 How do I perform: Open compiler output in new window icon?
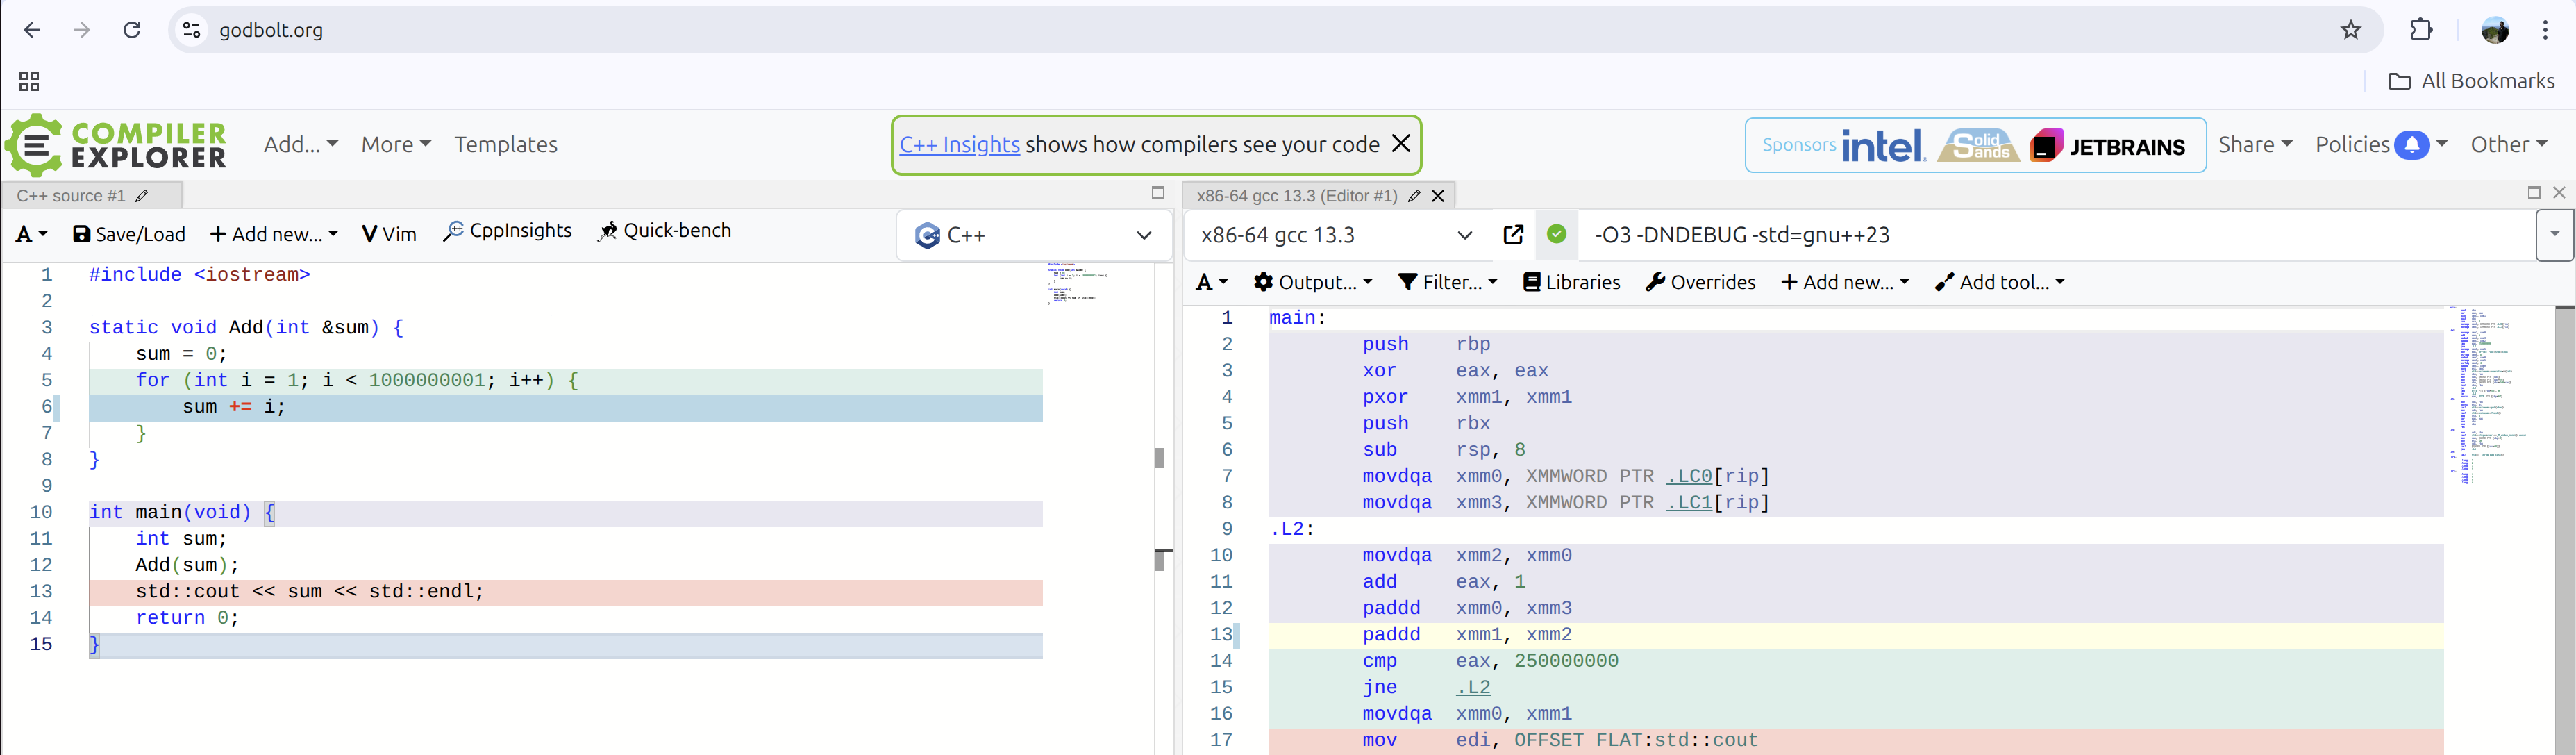coord(1513,235)
